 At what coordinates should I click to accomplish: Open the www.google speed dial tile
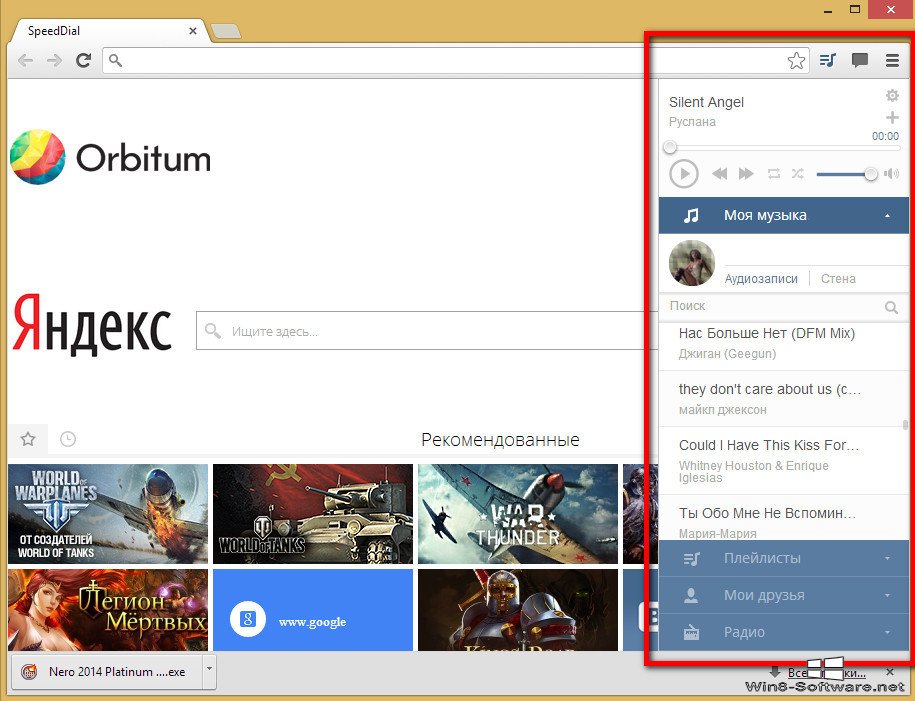pyautogui.click(x=313, y=610)
